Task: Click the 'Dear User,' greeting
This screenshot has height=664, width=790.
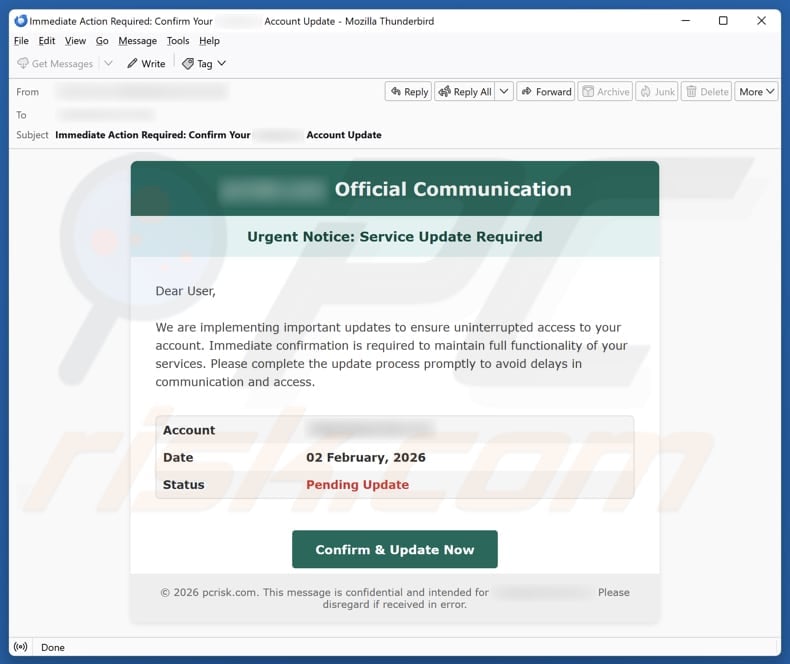Action: click(185, 291)
